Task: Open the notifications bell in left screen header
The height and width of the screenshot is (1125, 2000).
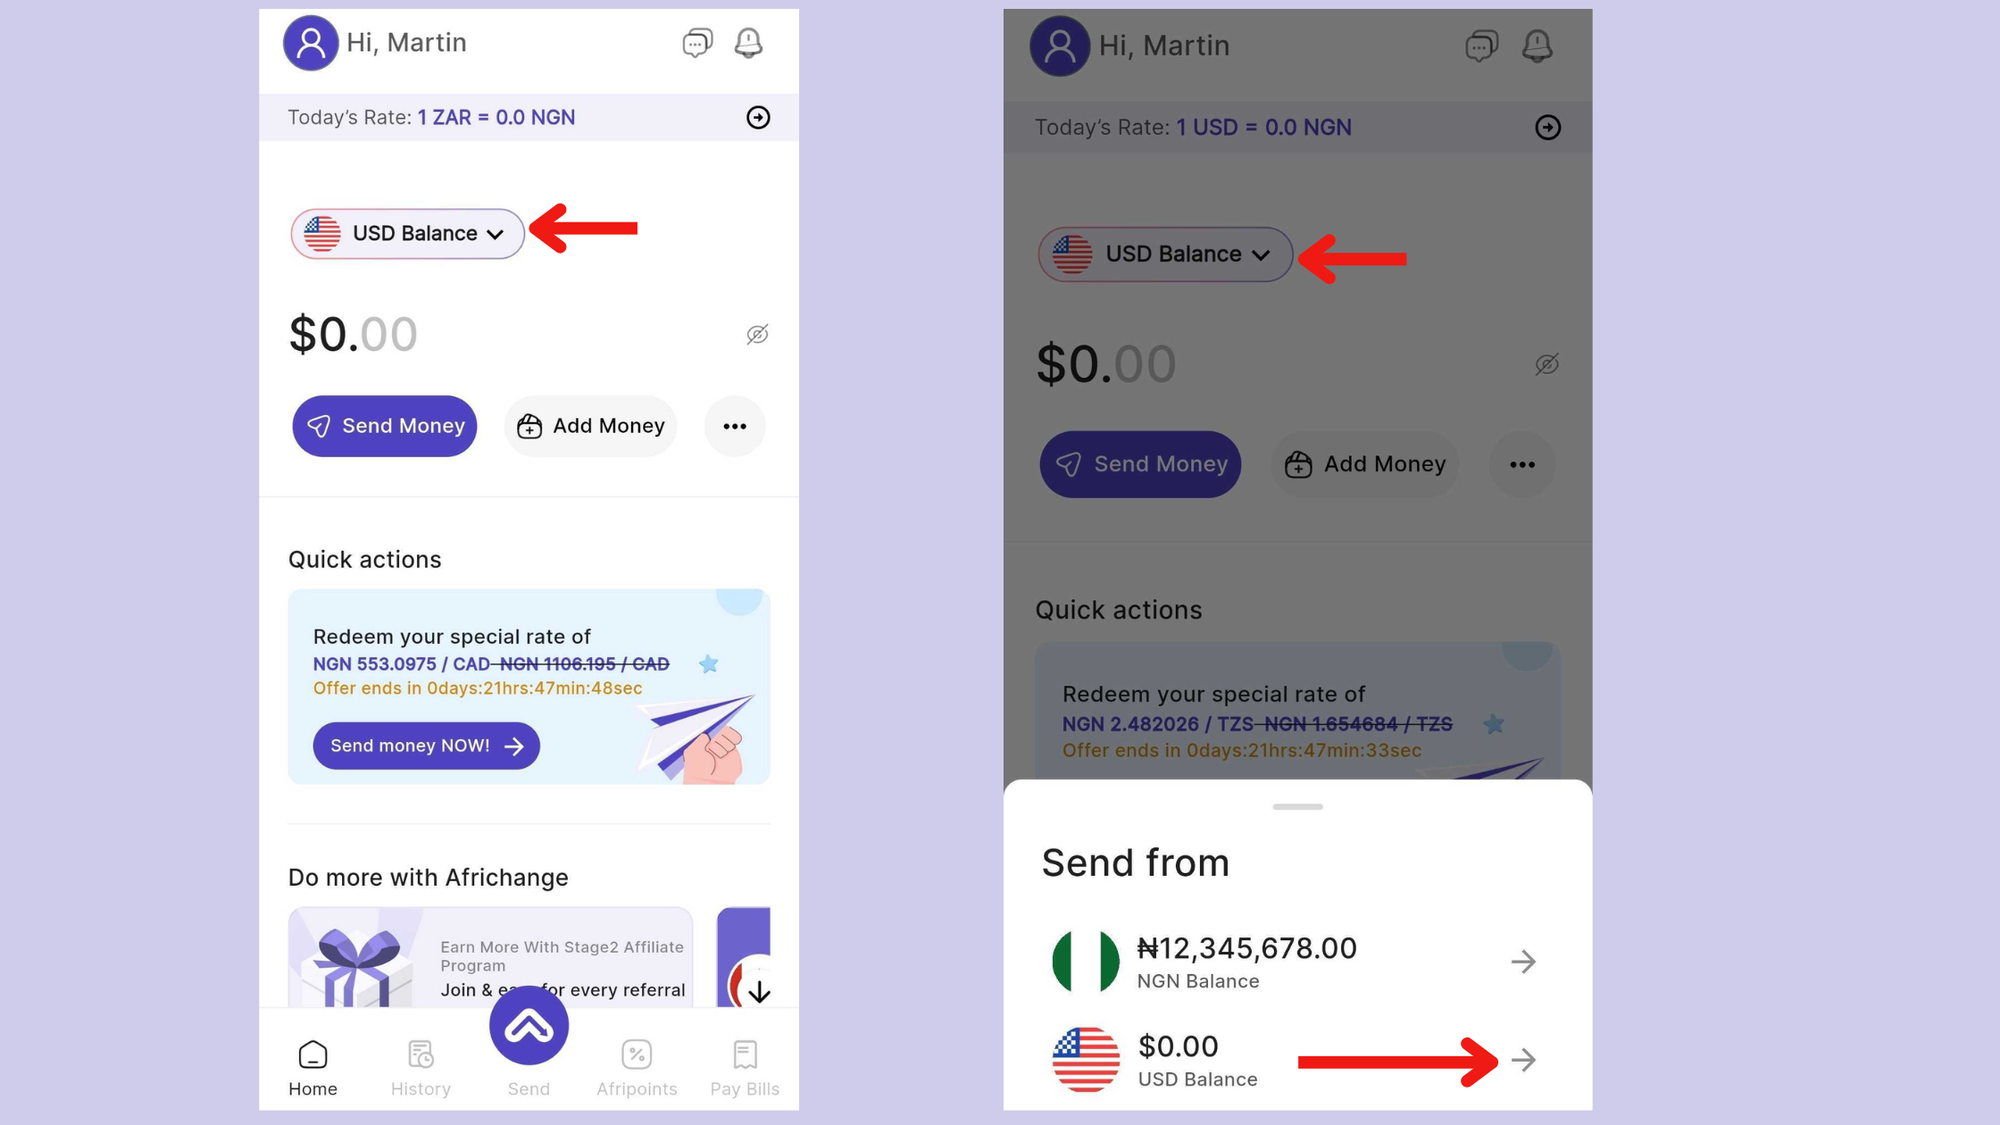Action: (x=748, y=43)
